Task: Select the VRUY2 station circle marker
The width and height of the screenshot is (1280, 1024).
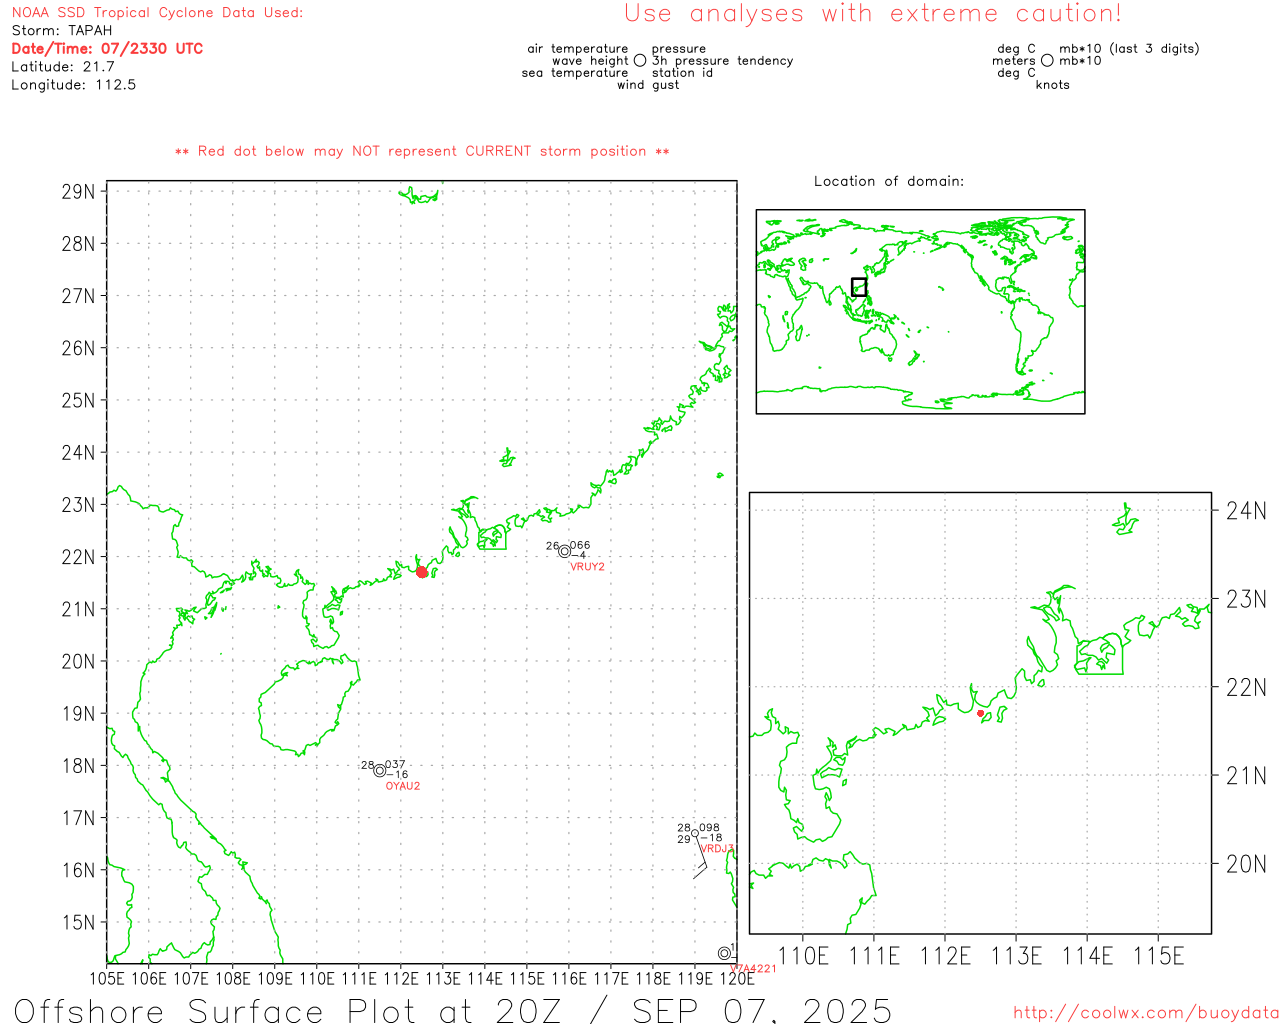Action: (565, 551)
